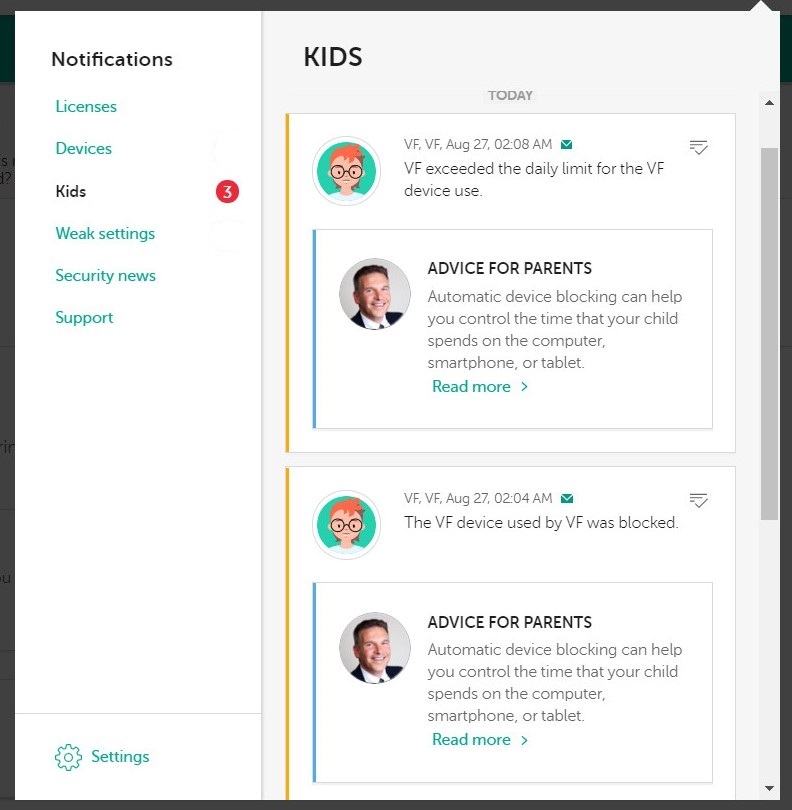Open the Support notifications category
The width and height of the screenshot is (792, 810).
(x=84, y=318)
